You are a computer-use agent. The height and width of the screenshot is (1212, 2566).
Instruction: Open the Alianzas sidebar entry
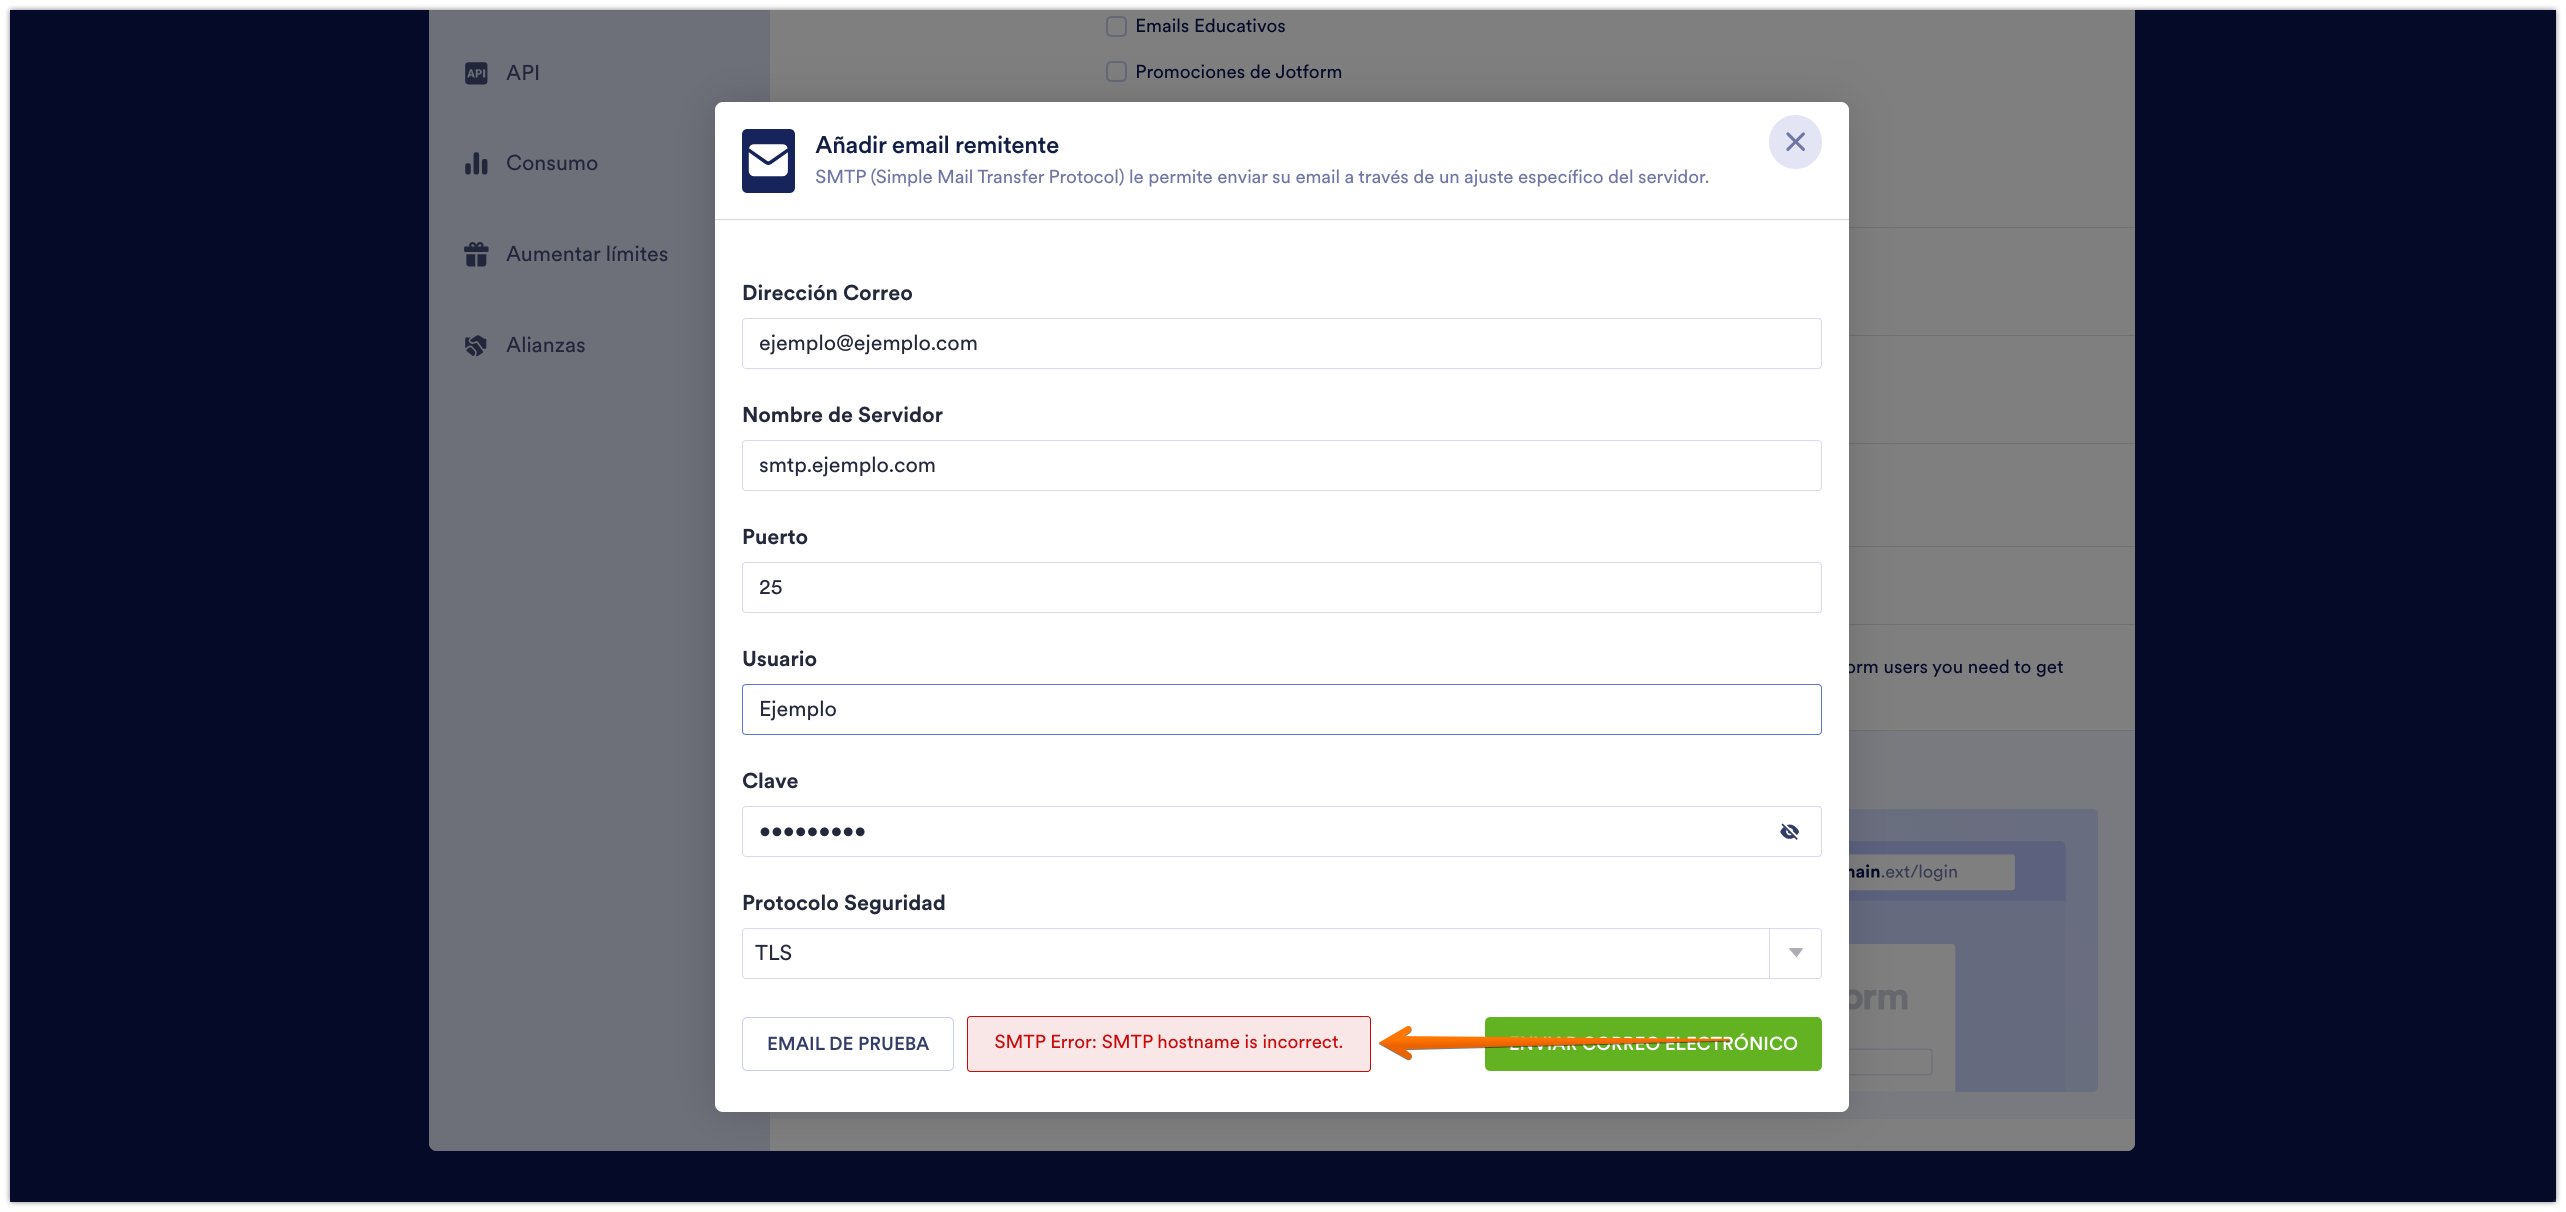(545, 345)
